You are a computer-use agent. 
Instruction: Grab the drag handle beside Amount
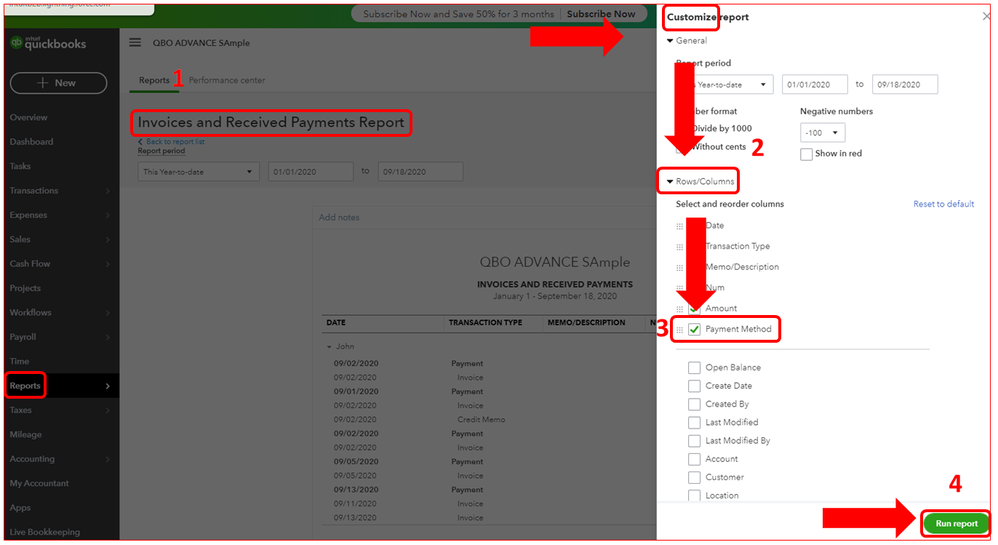click(680, 309)
